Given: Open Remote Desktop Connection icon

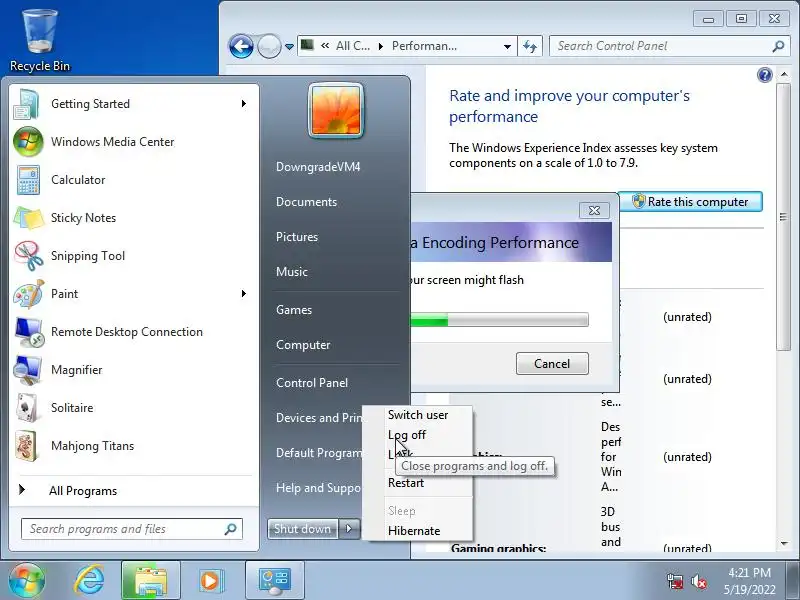Looking at the screenshot, I should 29,332.
